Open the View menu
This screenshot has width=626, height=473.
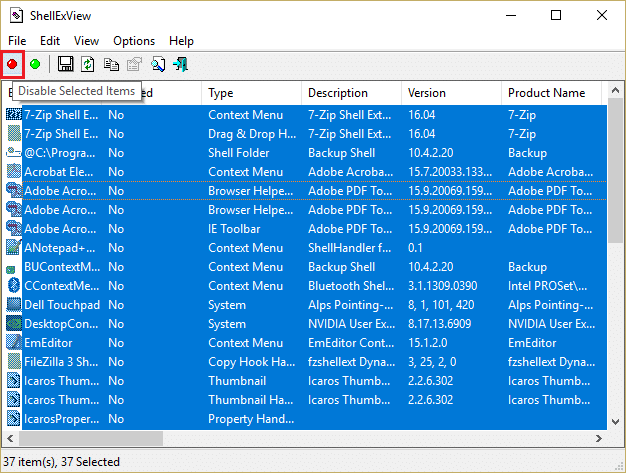click(86, 41)
